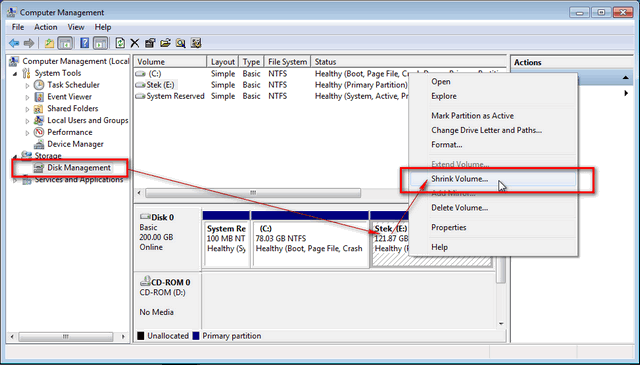Sort by the File System column header
Viewport: 640px width, 365px height.
click(287, 62)
